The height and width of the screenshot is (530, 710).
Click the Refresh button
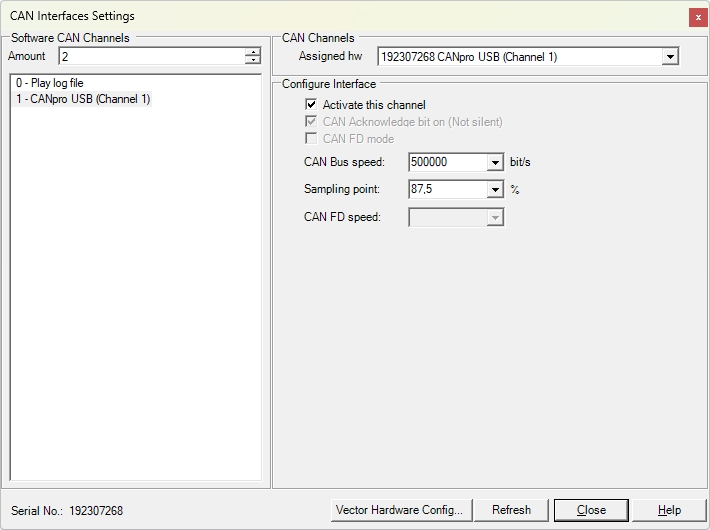[511, 510]
